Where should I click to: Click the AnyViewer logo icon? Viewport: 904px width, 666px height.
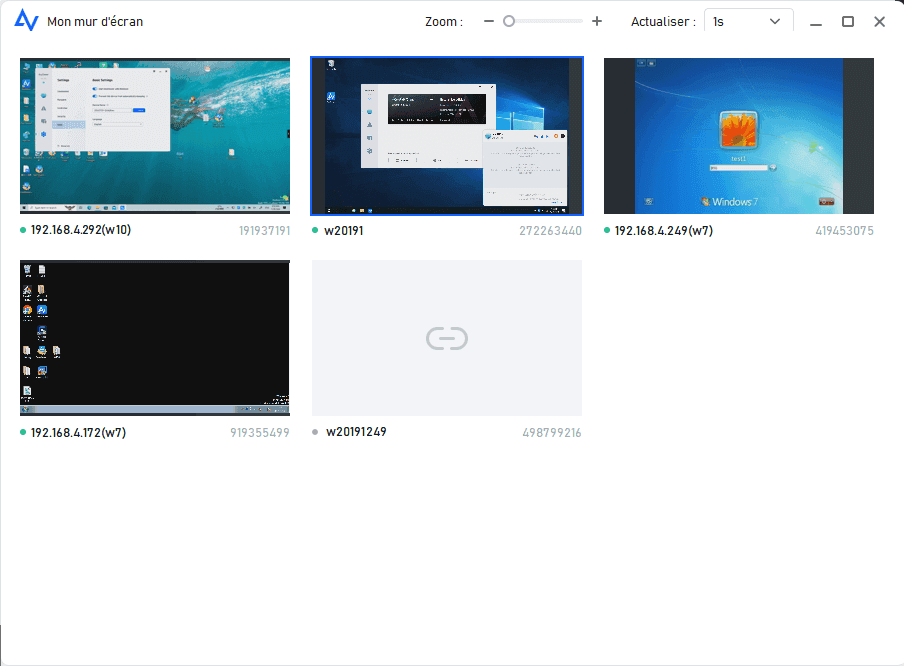click(27, 21)
